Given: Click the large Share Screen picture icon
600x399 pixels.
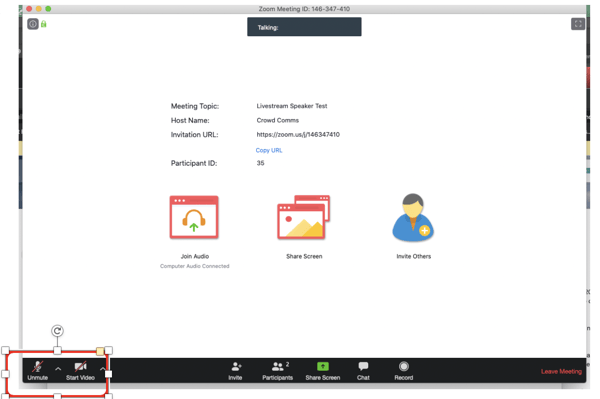Looking at the screenshot, I should (x=304, y=217).
